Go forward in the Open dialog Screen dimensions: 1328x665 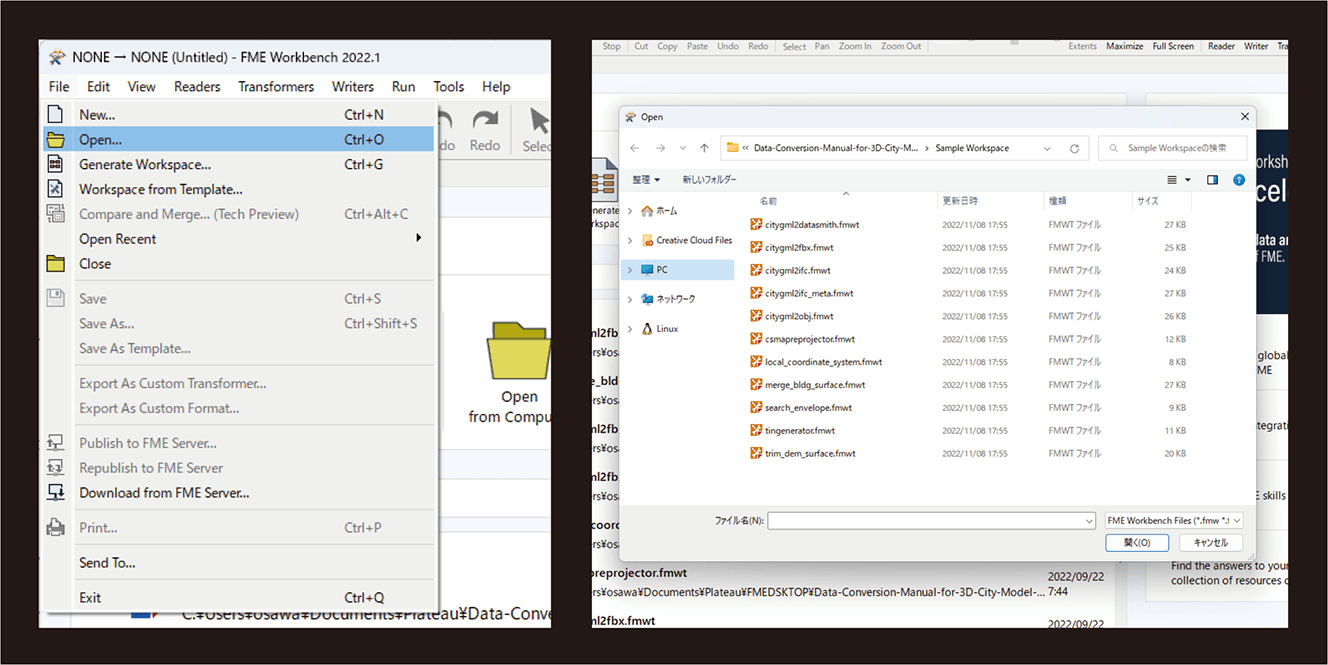660,148
